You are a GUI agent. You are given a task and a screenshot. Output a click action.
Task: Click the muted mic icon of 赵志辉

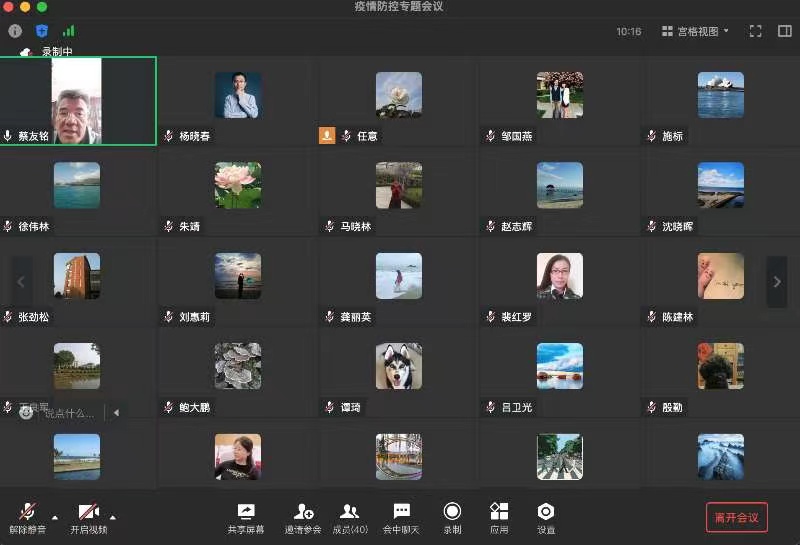pos(490,226)
